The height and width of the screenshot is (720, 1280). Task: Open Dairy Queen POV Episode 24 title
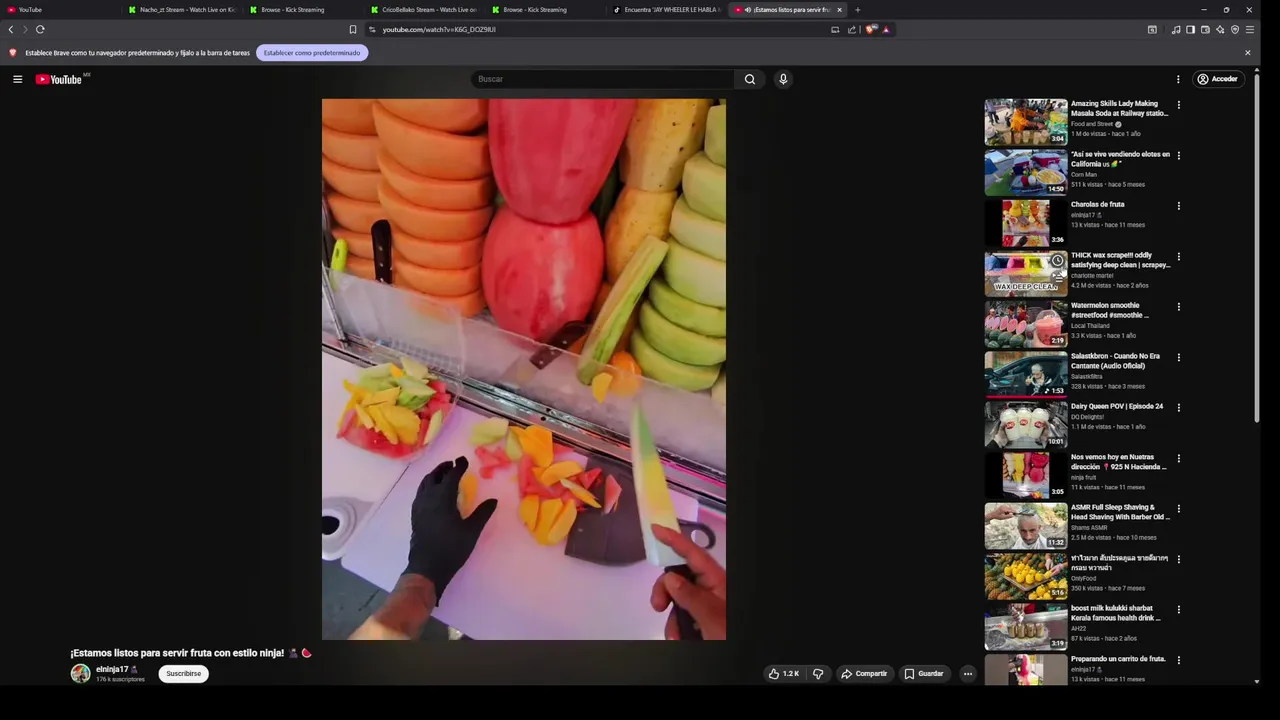coord(1117,407)
